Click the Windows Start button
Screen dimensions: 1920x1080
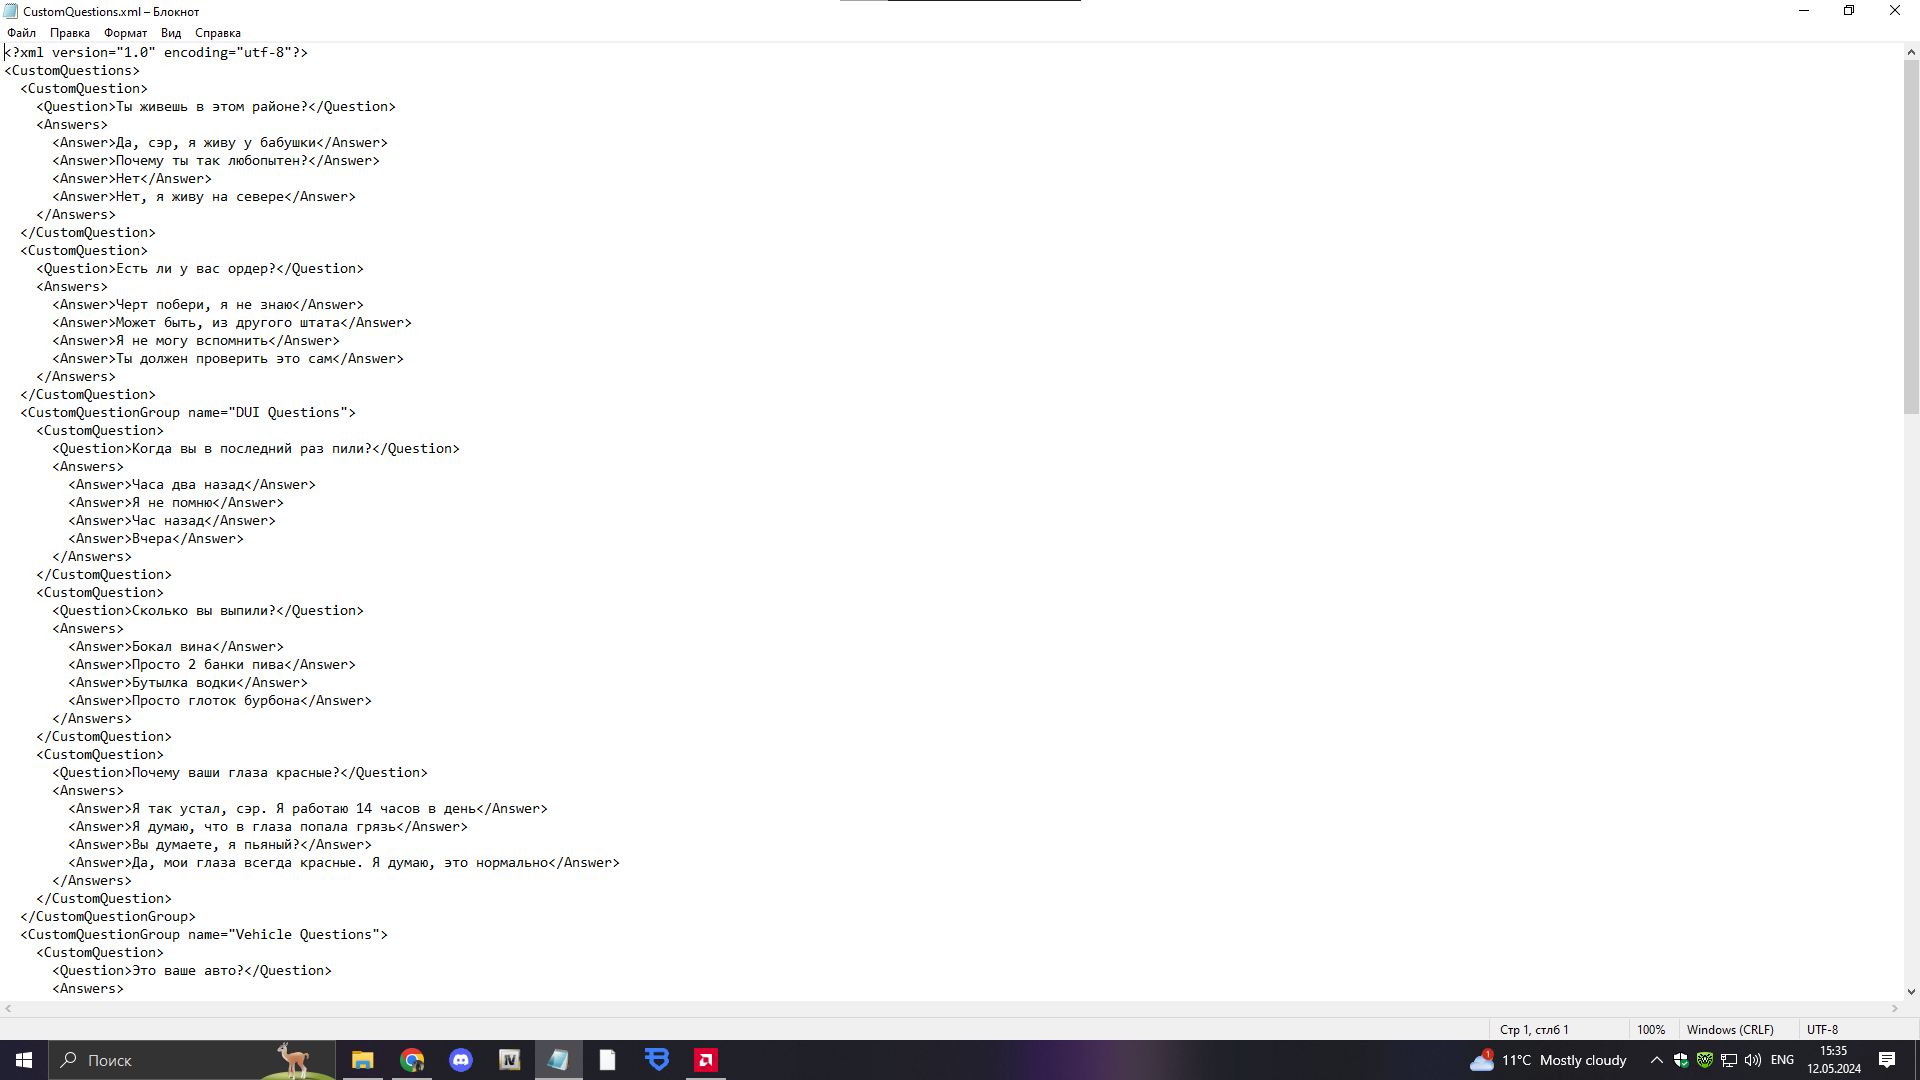point(24,1060)
